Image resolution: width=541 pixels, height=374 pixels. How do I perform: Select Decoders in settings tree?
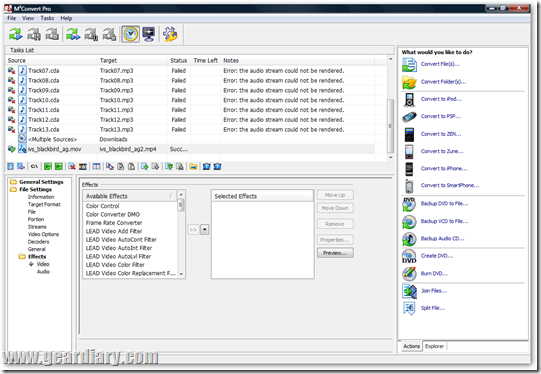pos(38,242)
